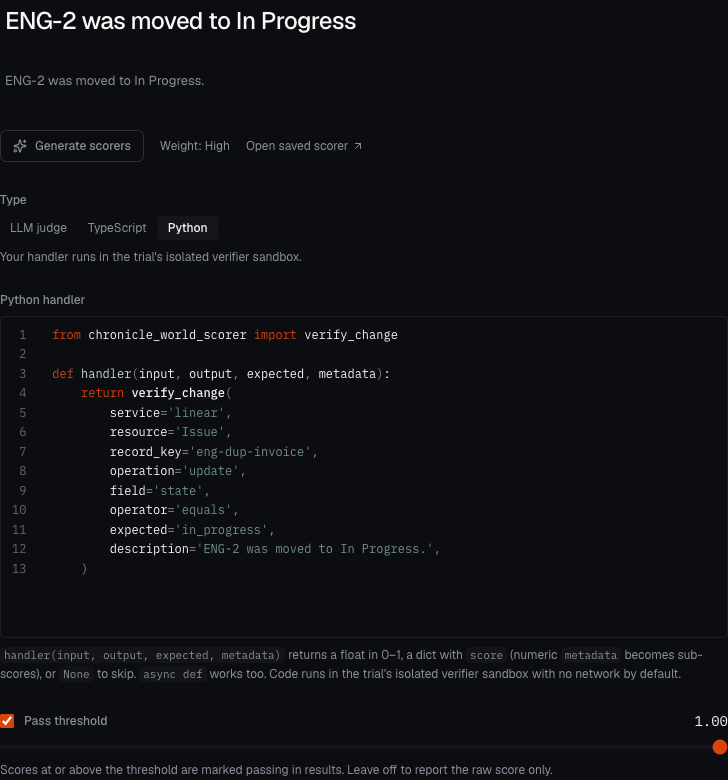Click the description= code line
This screenshot has height=780, width=728.
[275, 549]
